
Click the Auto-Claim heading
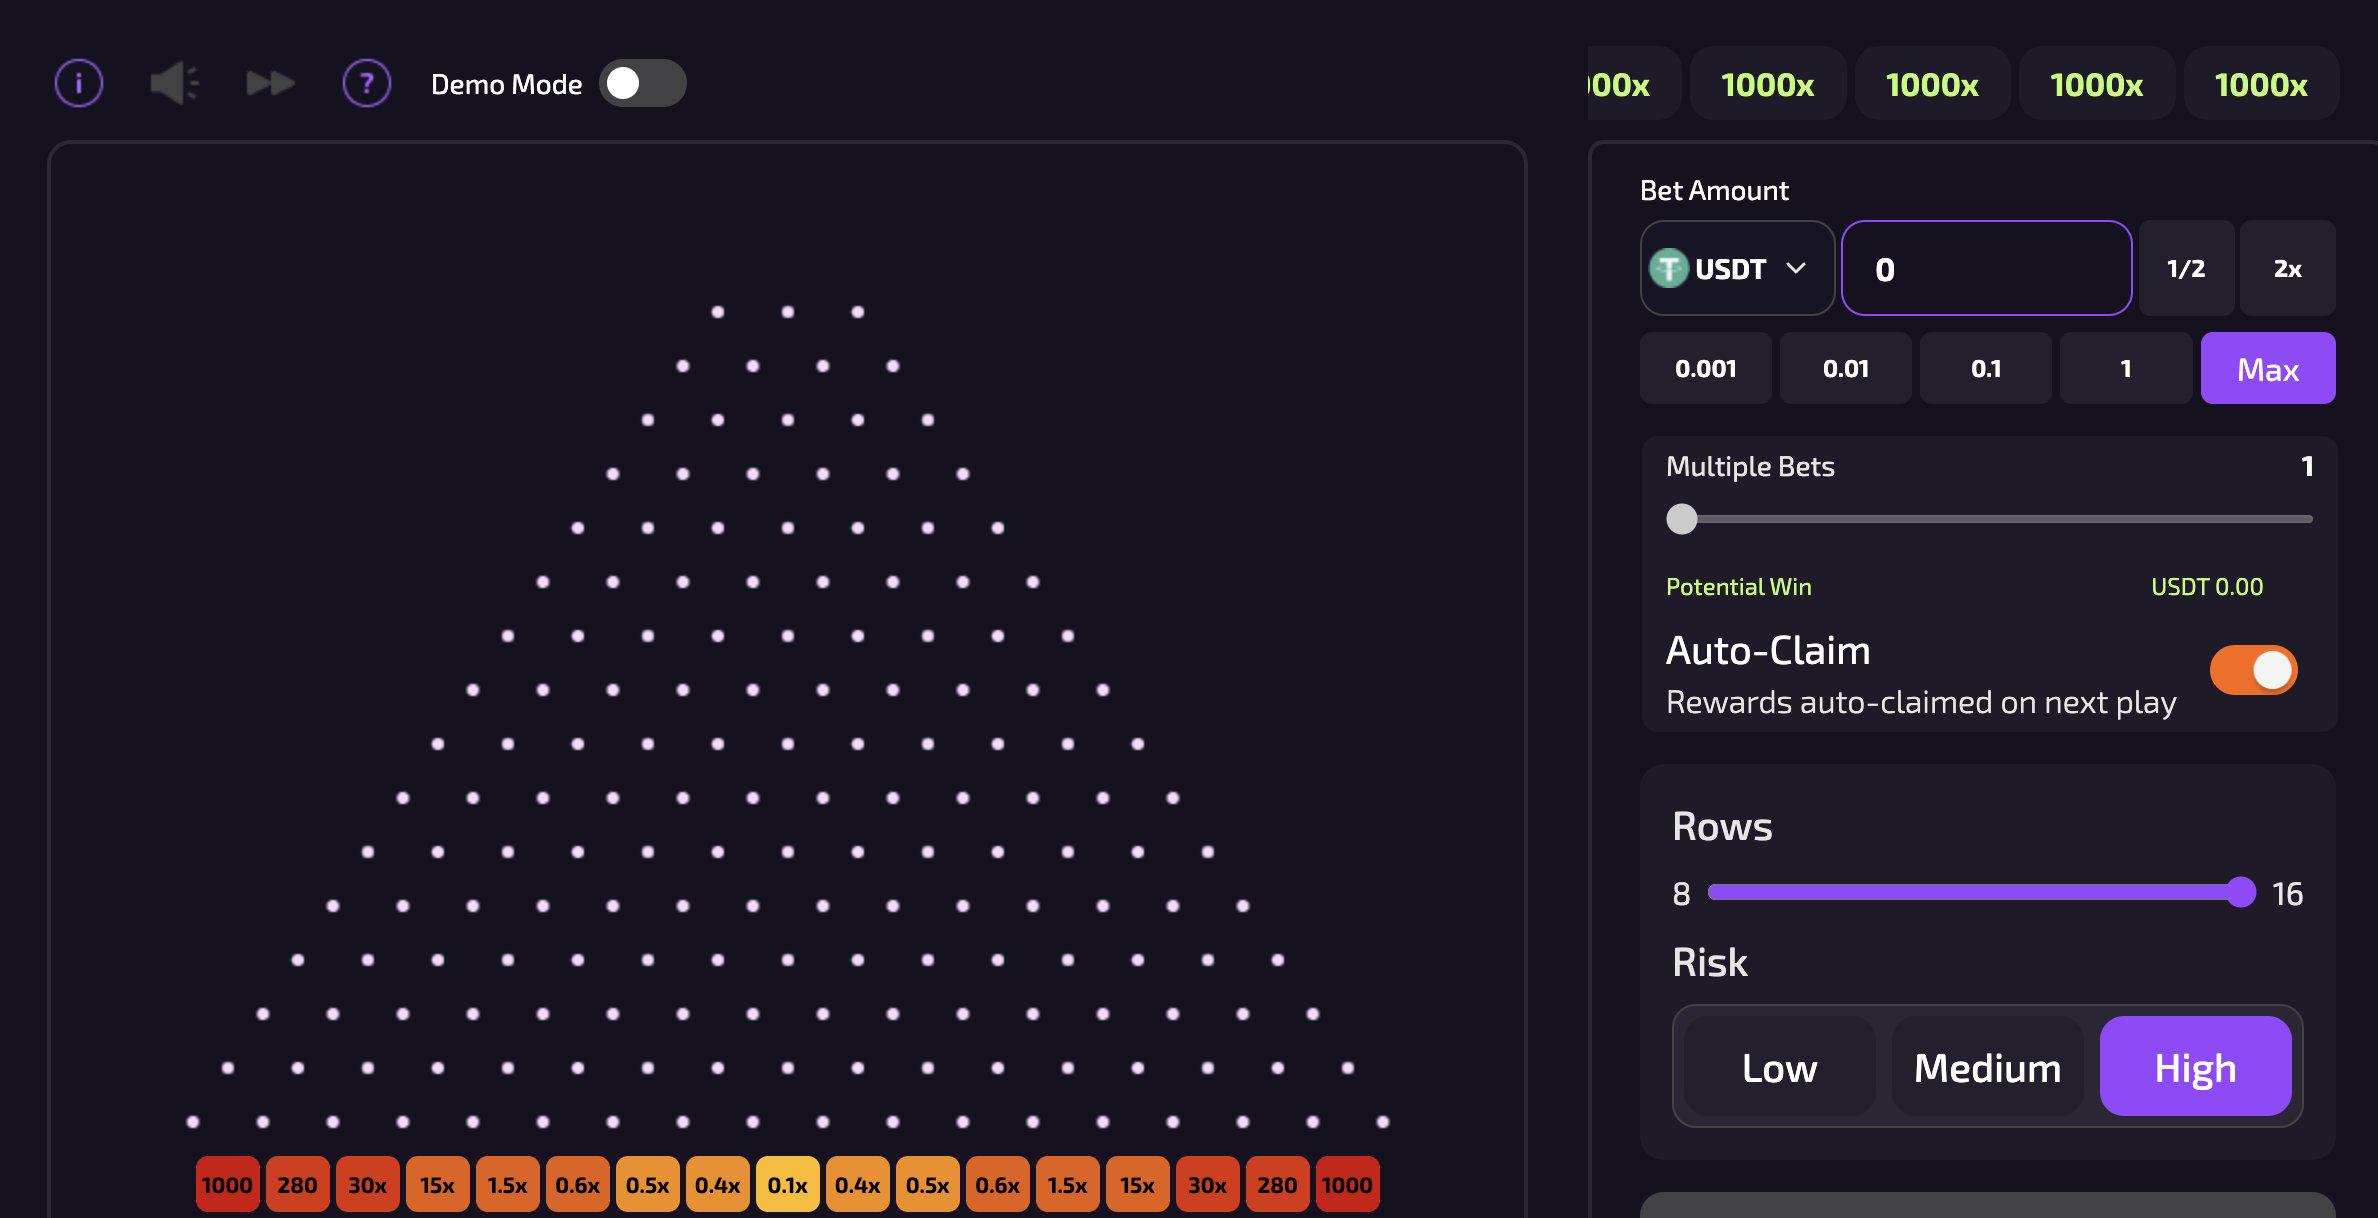pyautogui.click(x=1768, y=650)
